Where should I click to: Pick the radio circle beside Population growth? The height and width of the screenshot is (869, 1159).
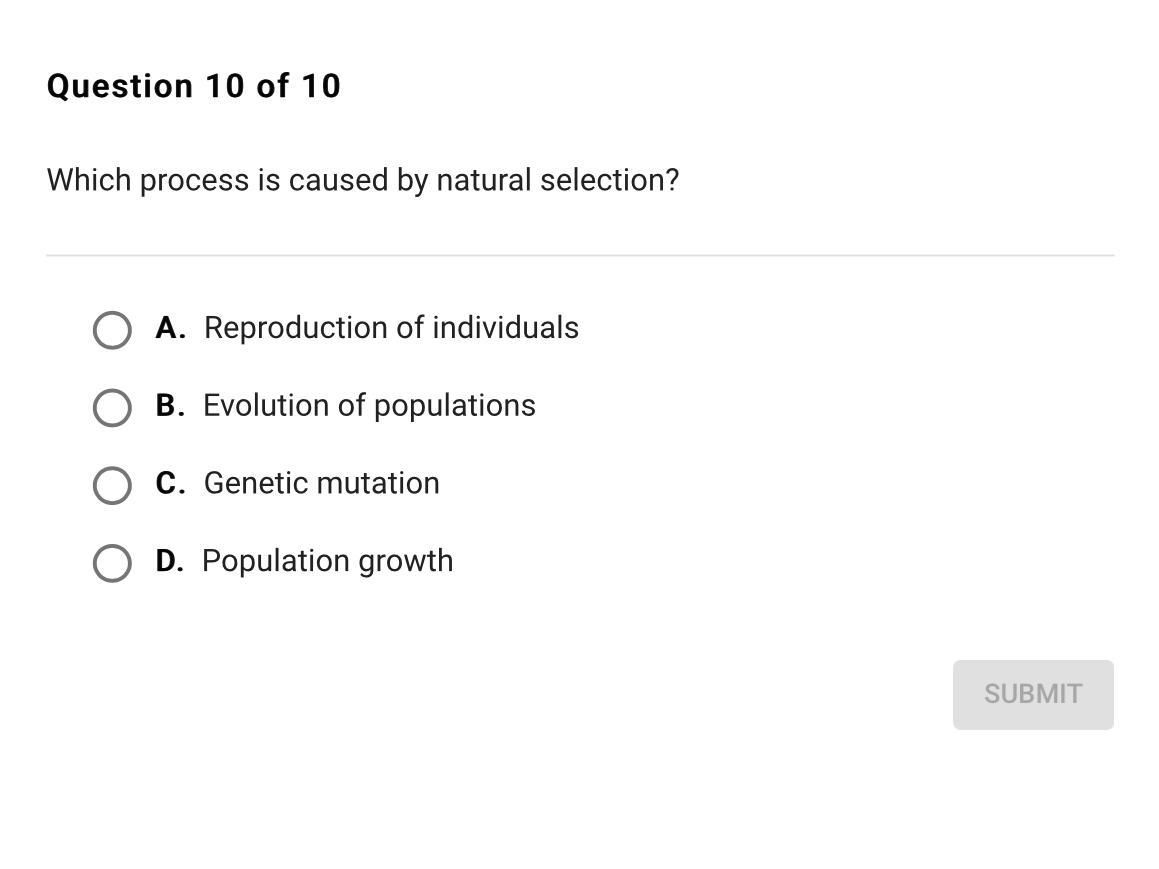tap(112, 563)
